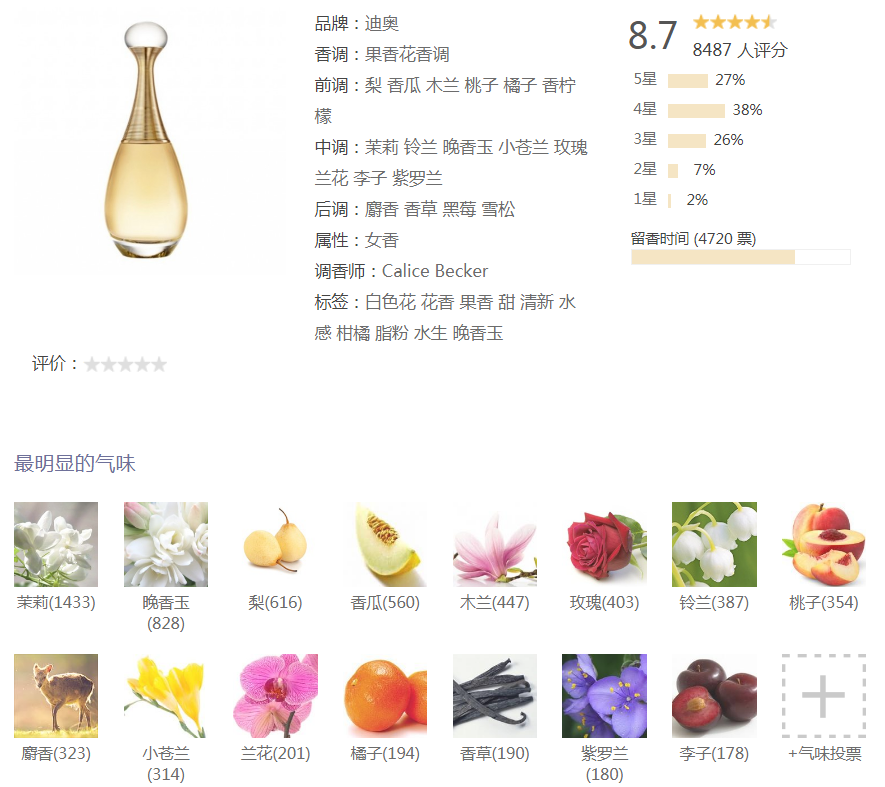Click the perfume bottle product image
Screen dimensions: 885x787
coord(146,139)
